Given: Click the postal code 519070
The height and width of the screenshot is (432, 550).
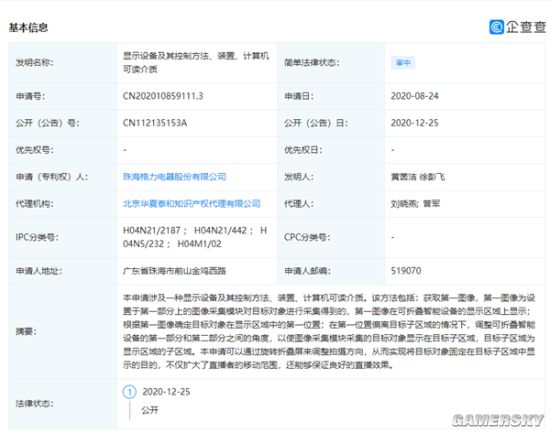Looking at the screenshot, I should coord(406,271).
